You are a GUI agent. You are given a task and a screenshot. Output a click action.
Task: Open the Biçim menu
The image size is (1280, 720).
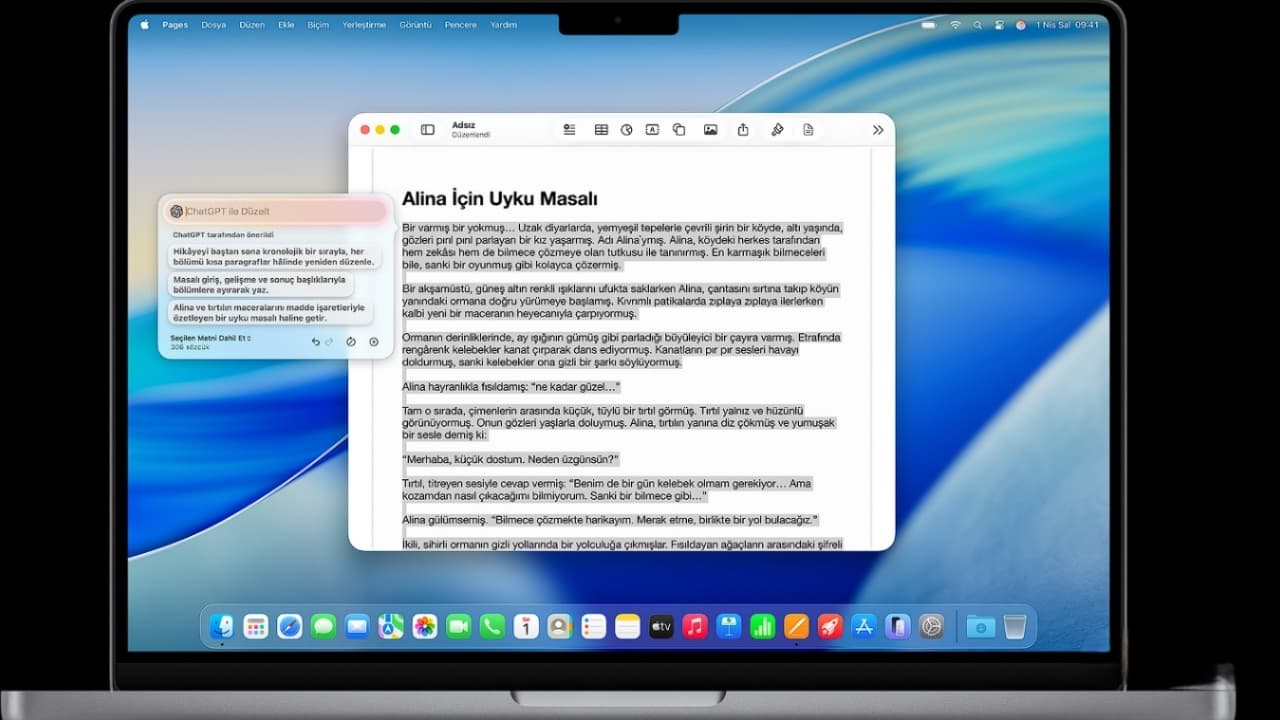[318, 24]
